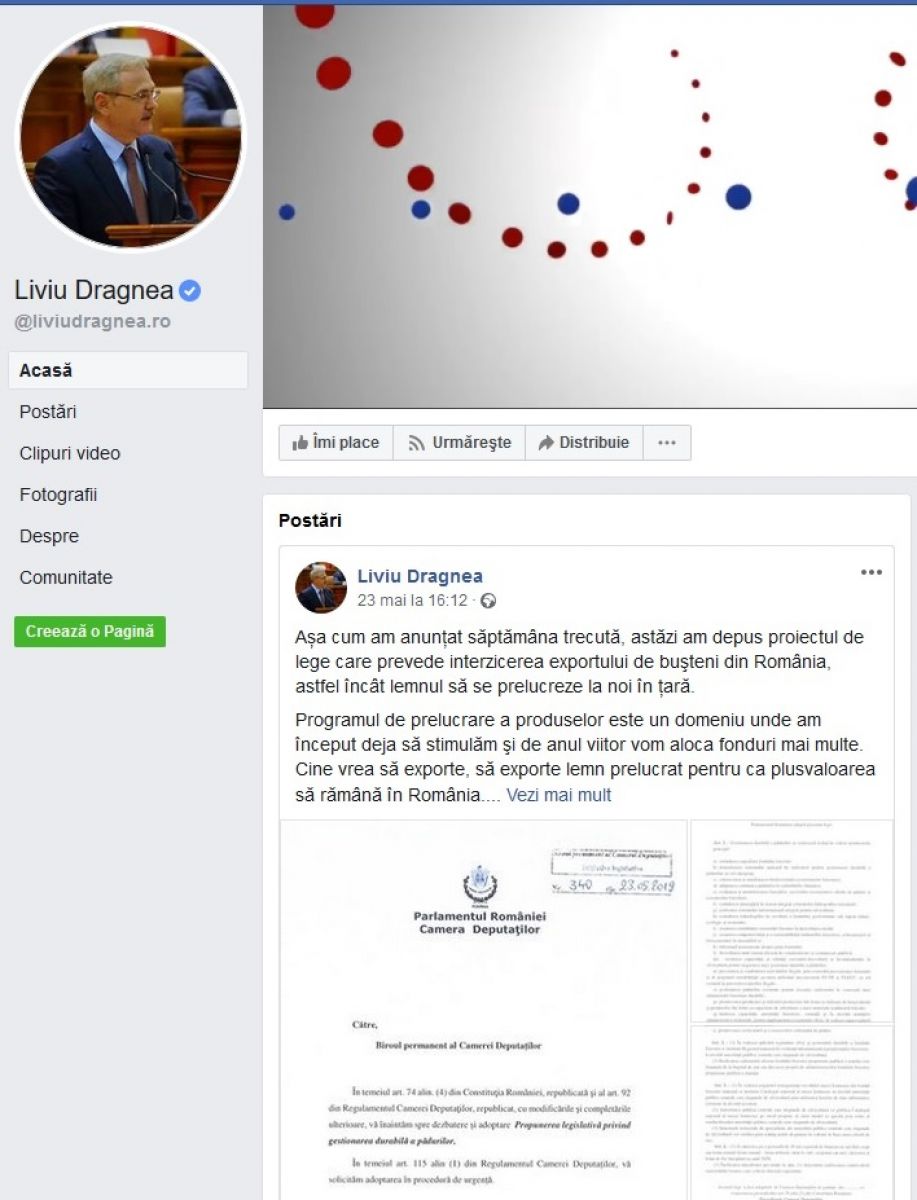Click the verified badge next to Liviu Dragnea
This screenshot has height=1200, width=917.
coord(190,291)
